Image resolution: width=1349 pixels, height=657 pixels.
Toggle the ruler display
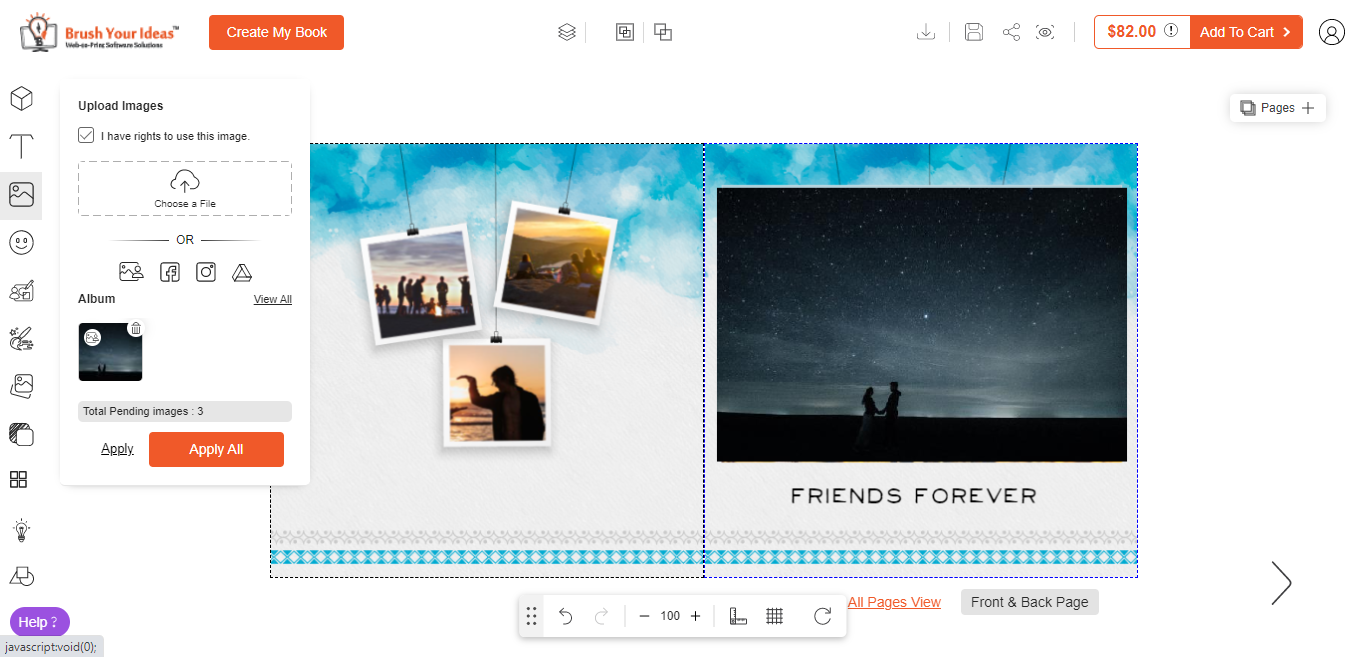(x=737, y=616)
